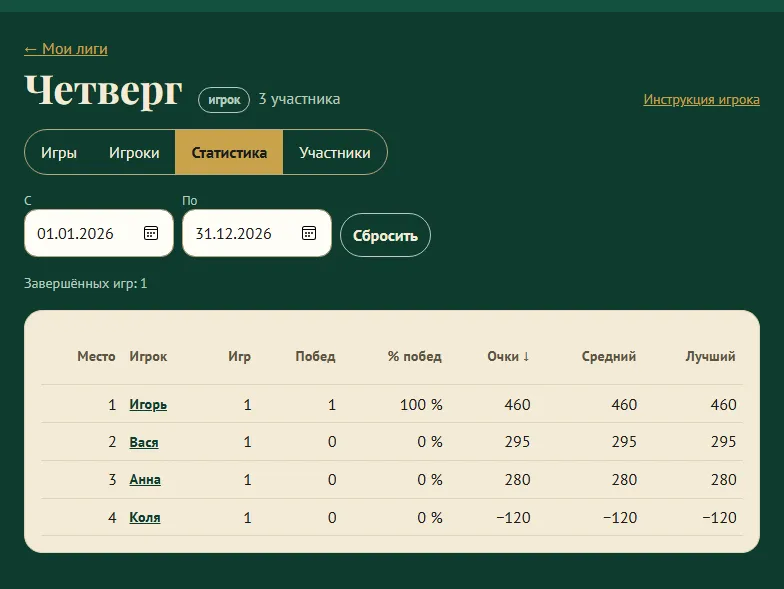Click 'Завершённых игр: 1' text
This screenshot has height=589, width=784.
[x=86, y=284]
